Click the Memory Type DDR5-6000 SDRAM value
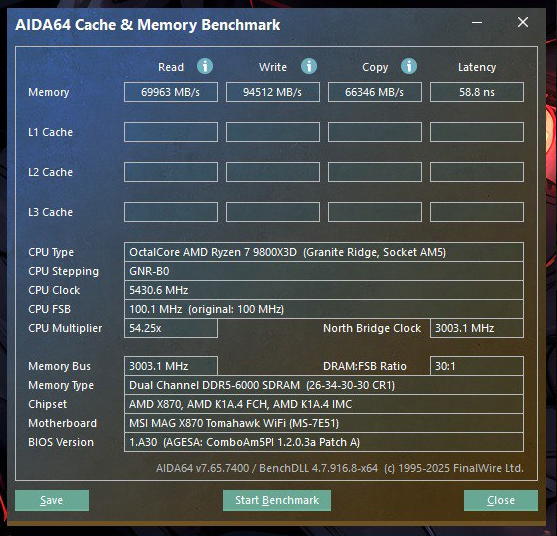Screen dimensions: 557x536 [324, 385]
